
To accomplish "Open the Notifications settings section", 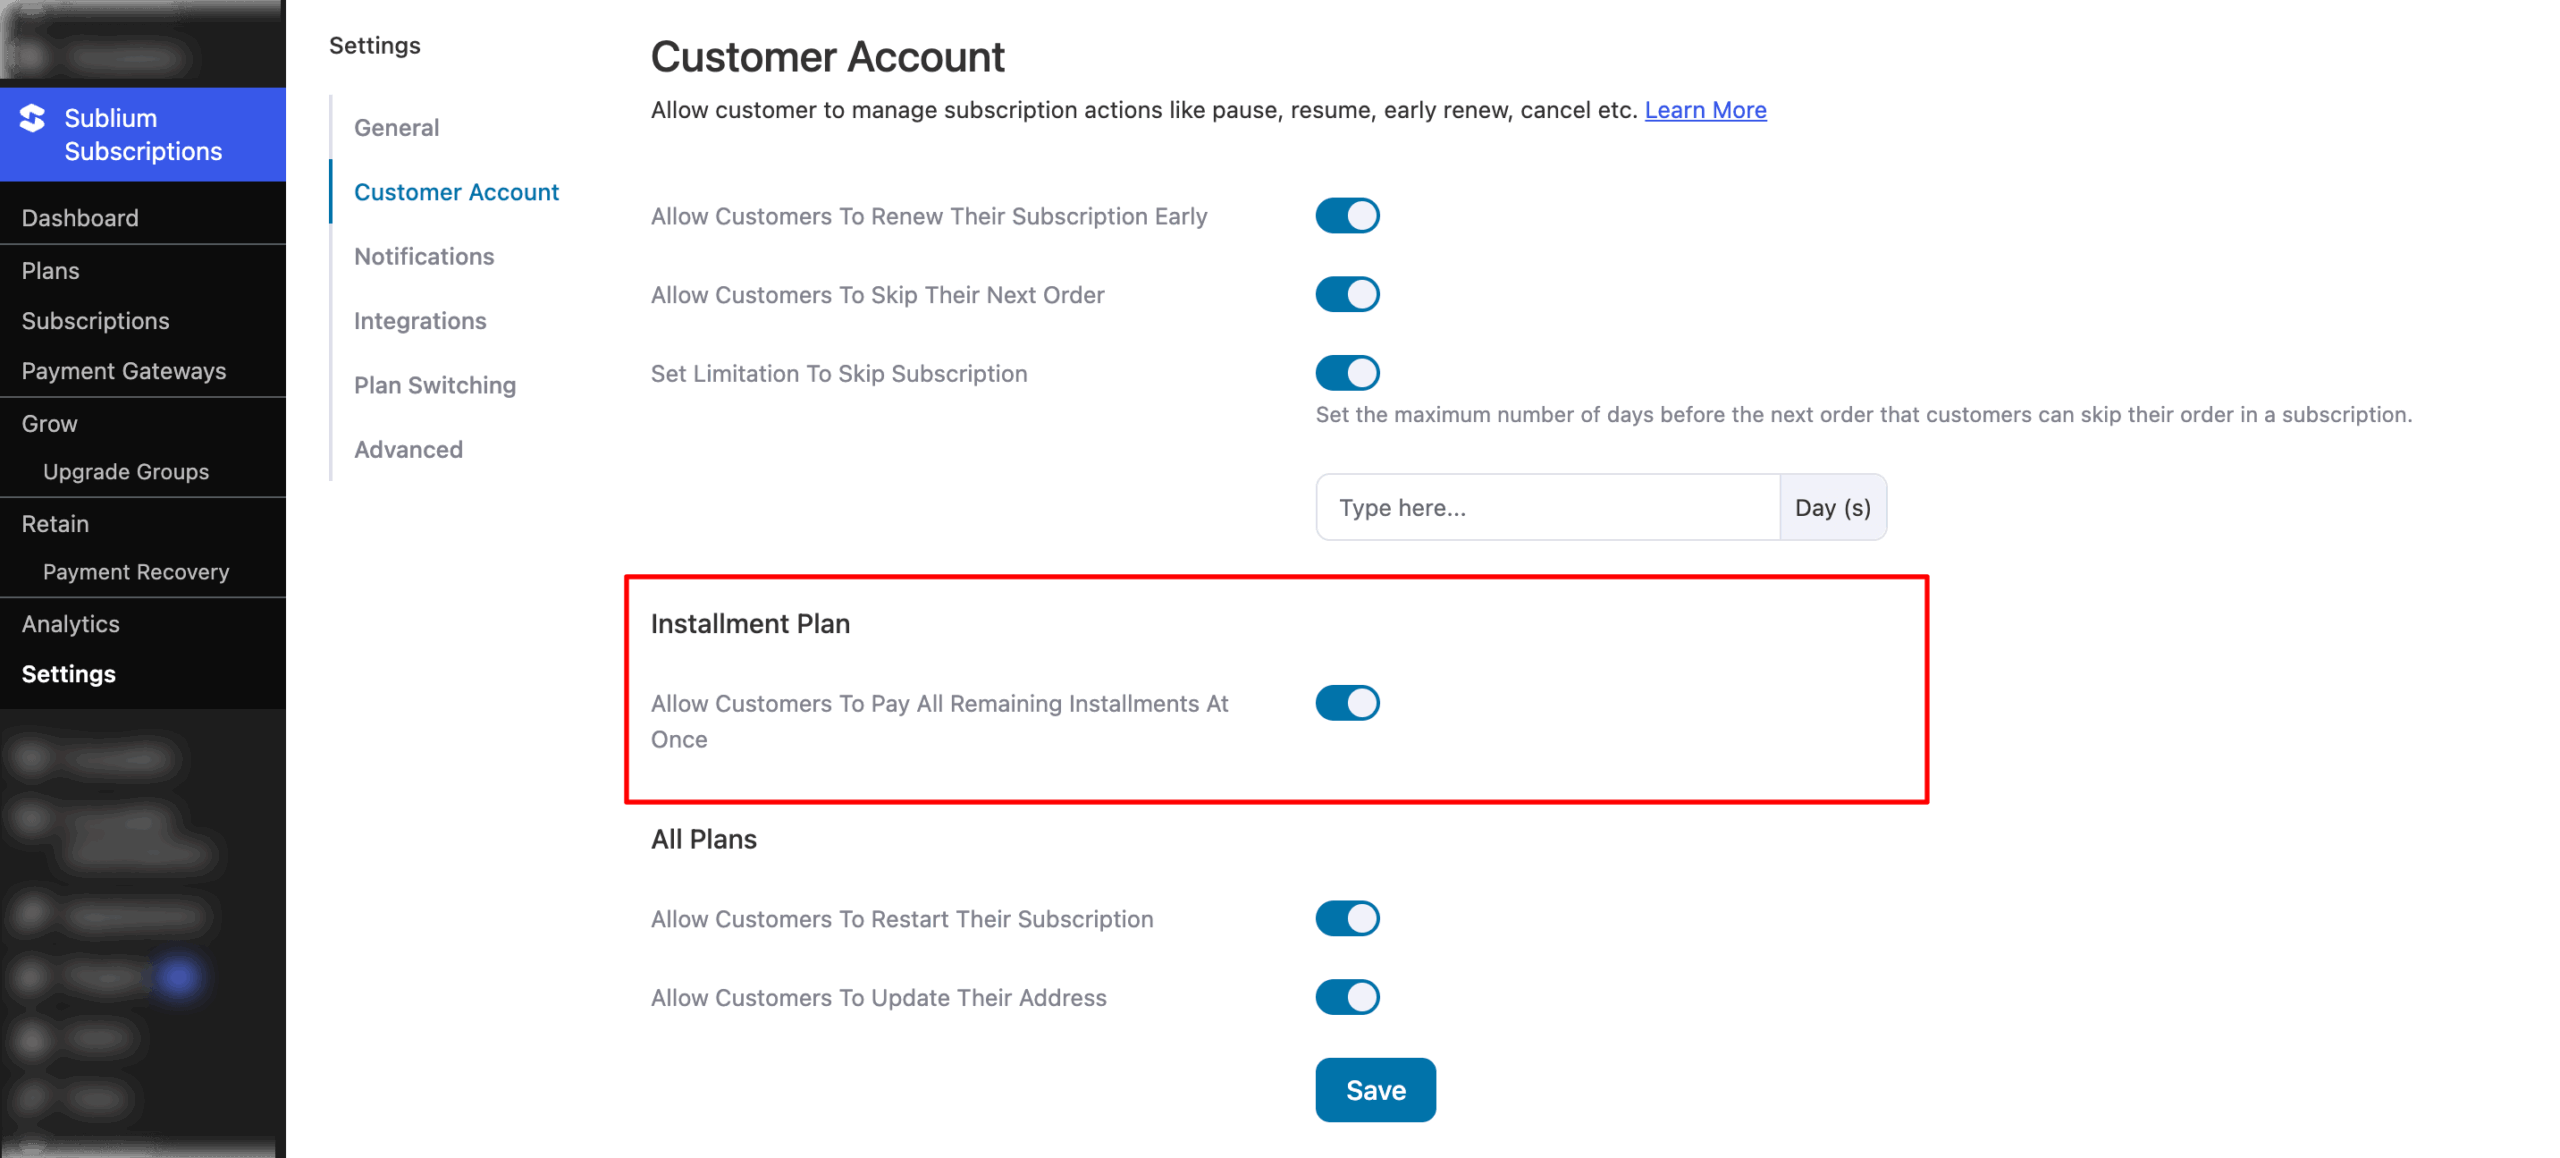I will tap(424, 256).
